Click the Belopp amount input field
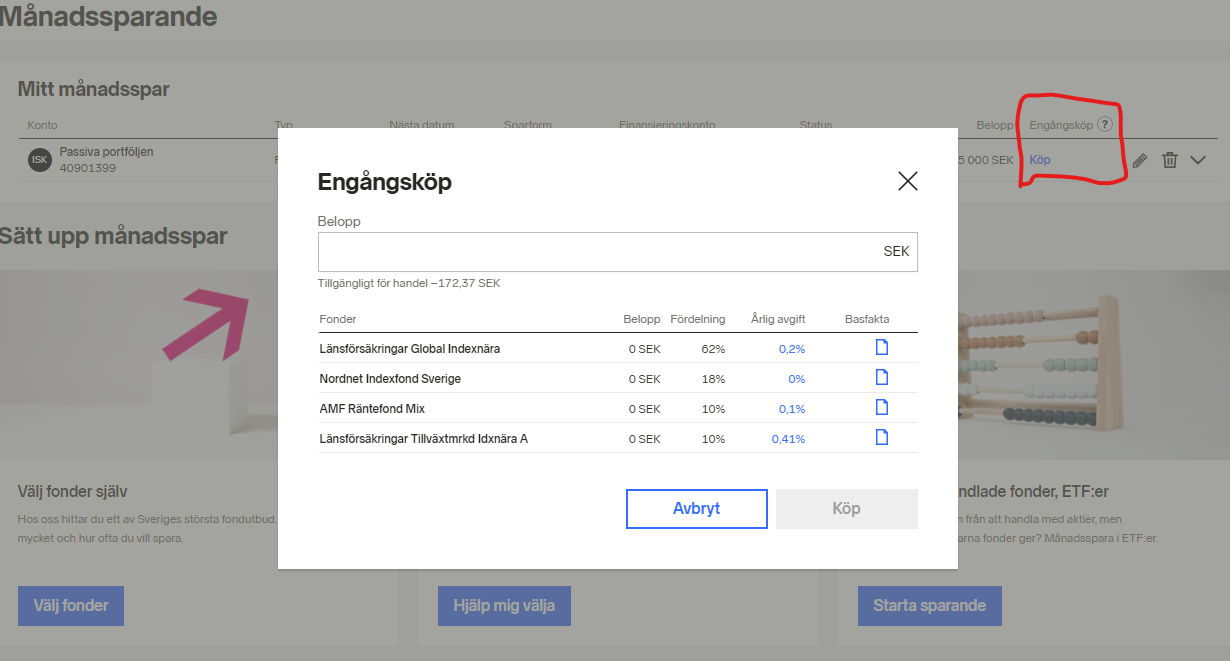Image resolution: width=1230 pixels, height=661 pixels. (x=600, y=252)
